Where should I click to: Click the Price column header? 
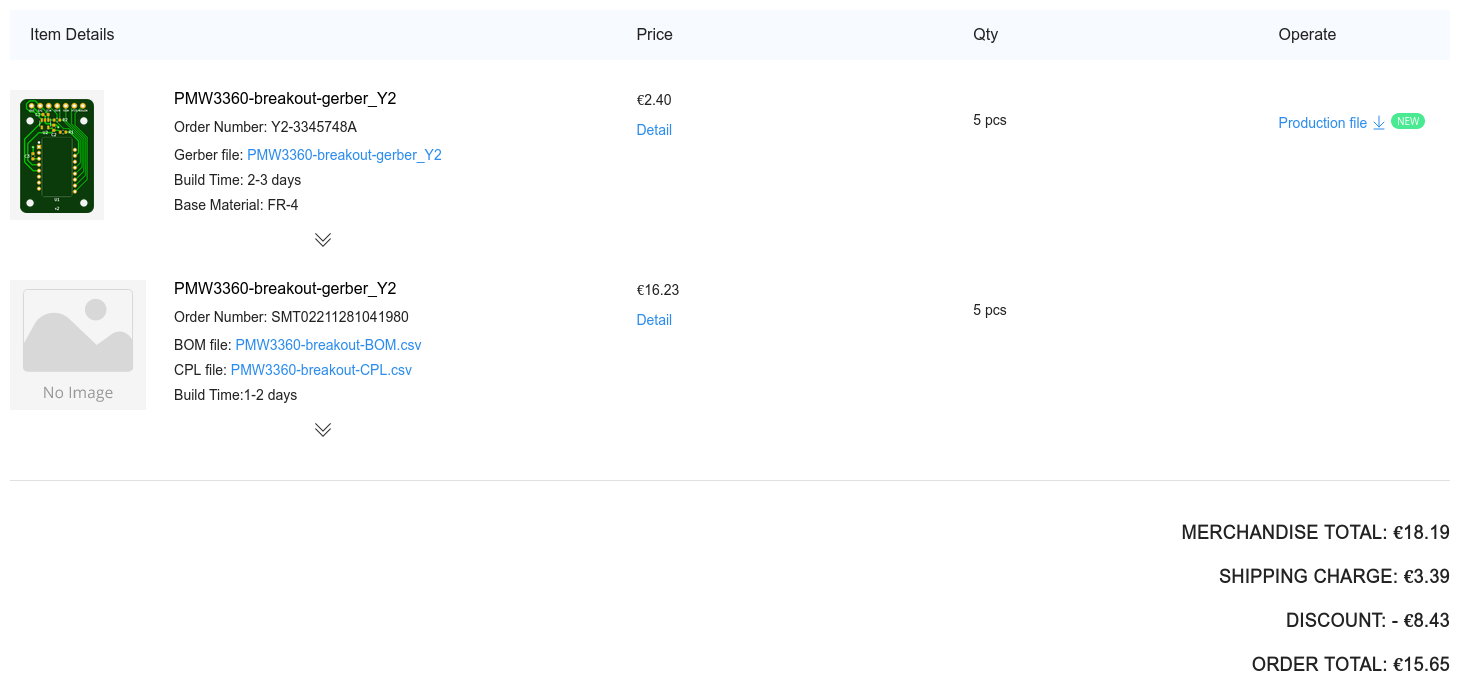coord(654,34)
